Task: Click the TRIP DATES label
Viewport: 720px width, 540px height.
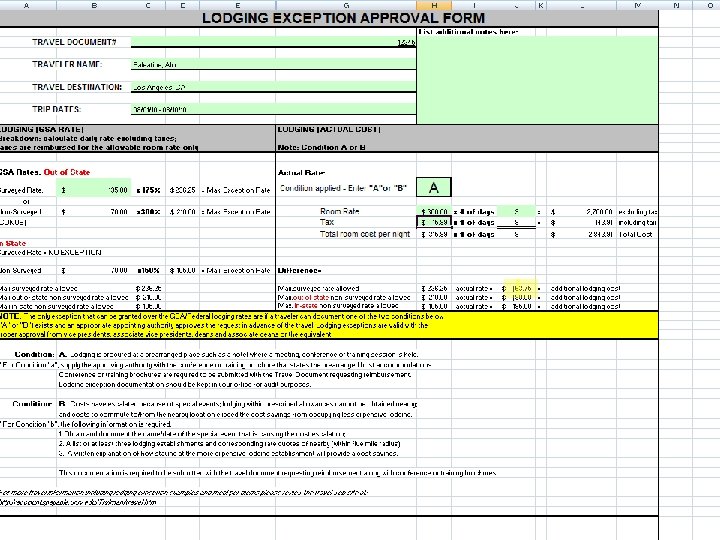Action: coord(56,109)
